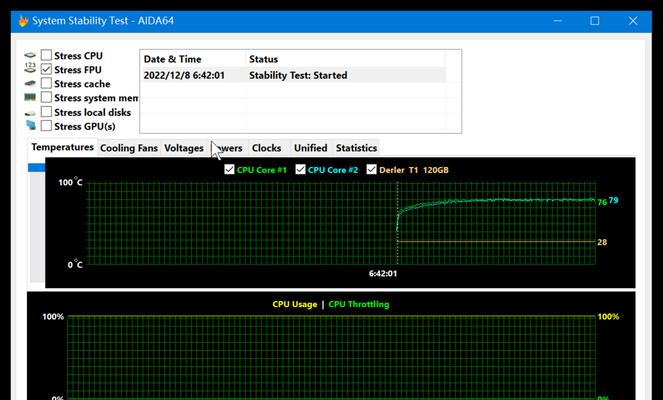This screenshot has width=663, height=400.
Task: Click the 76 temperature value of Core #1
Action: pyautogui.click(x=602, y=203)
